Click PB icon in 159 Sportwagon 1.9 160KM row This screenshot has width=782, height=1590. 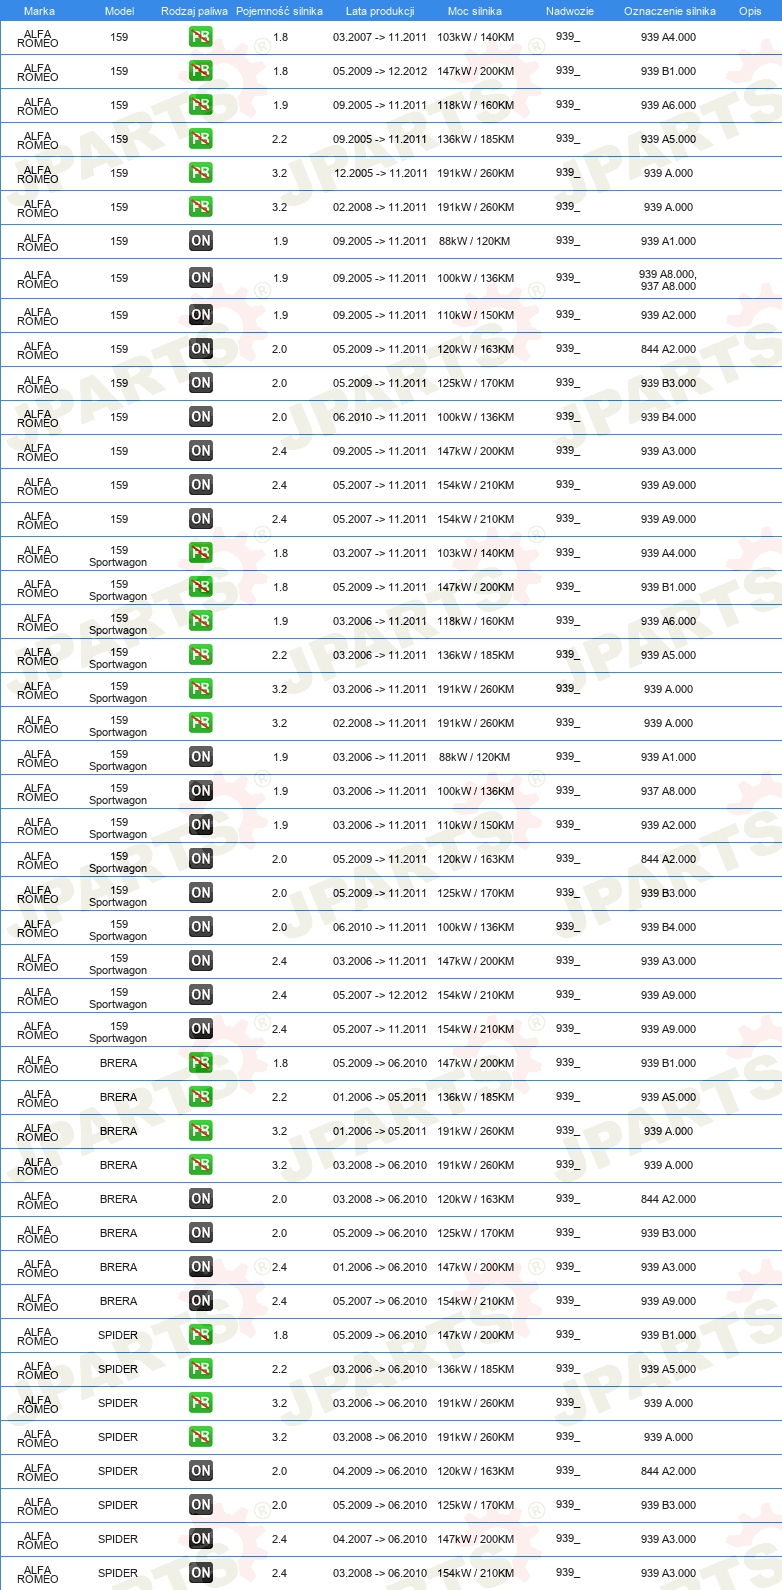pos(201,621)
